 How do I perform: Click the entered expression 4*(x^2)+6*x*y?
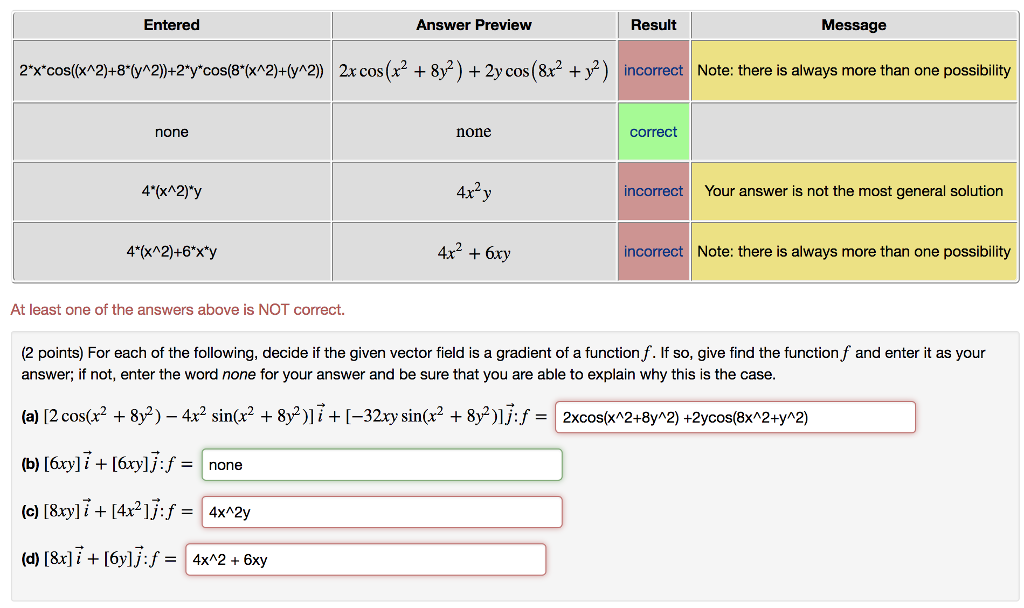[x=171, y=251]
